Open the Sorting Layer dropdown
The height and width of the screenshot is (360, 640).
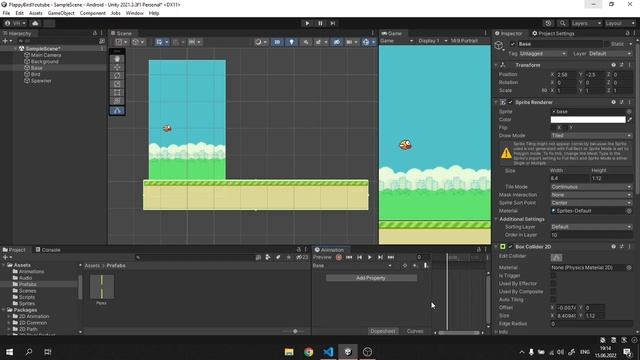(x=591, y=227)
